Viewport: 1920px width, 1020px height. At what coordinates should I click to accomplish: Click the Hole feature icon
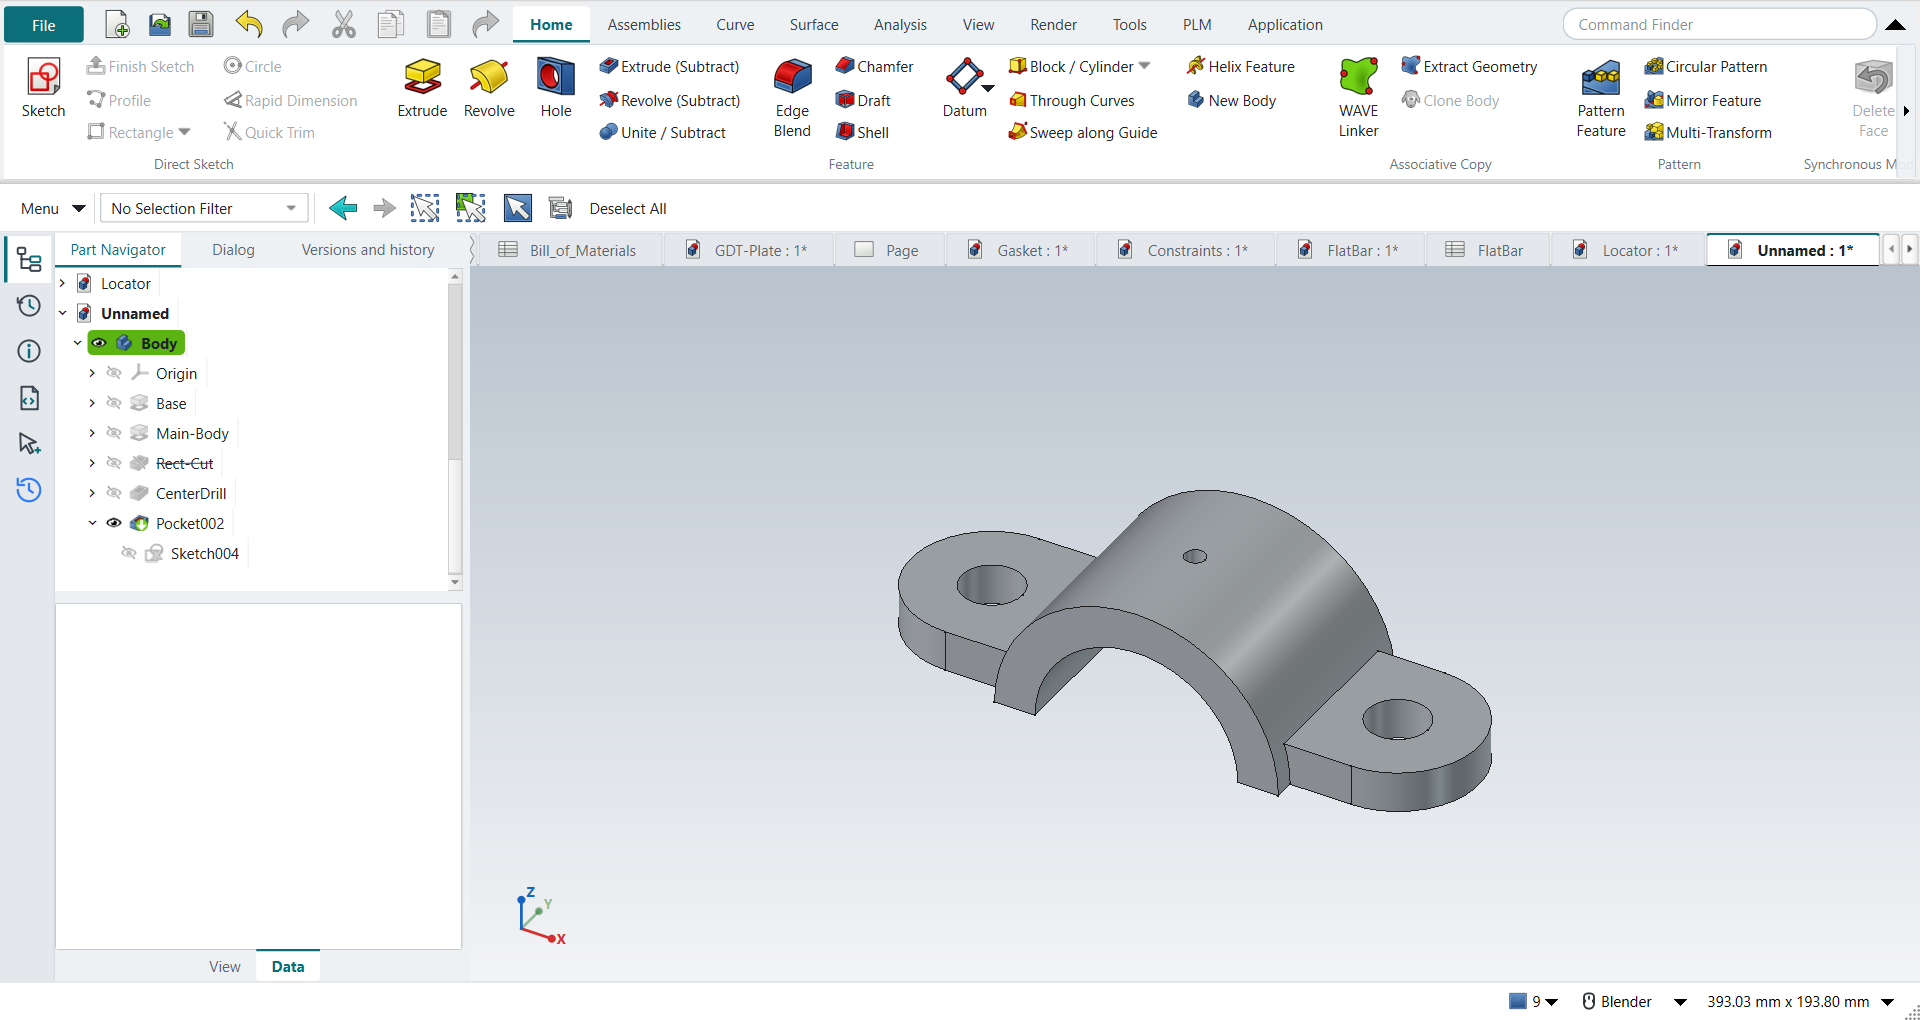click(x=556, y=89)
